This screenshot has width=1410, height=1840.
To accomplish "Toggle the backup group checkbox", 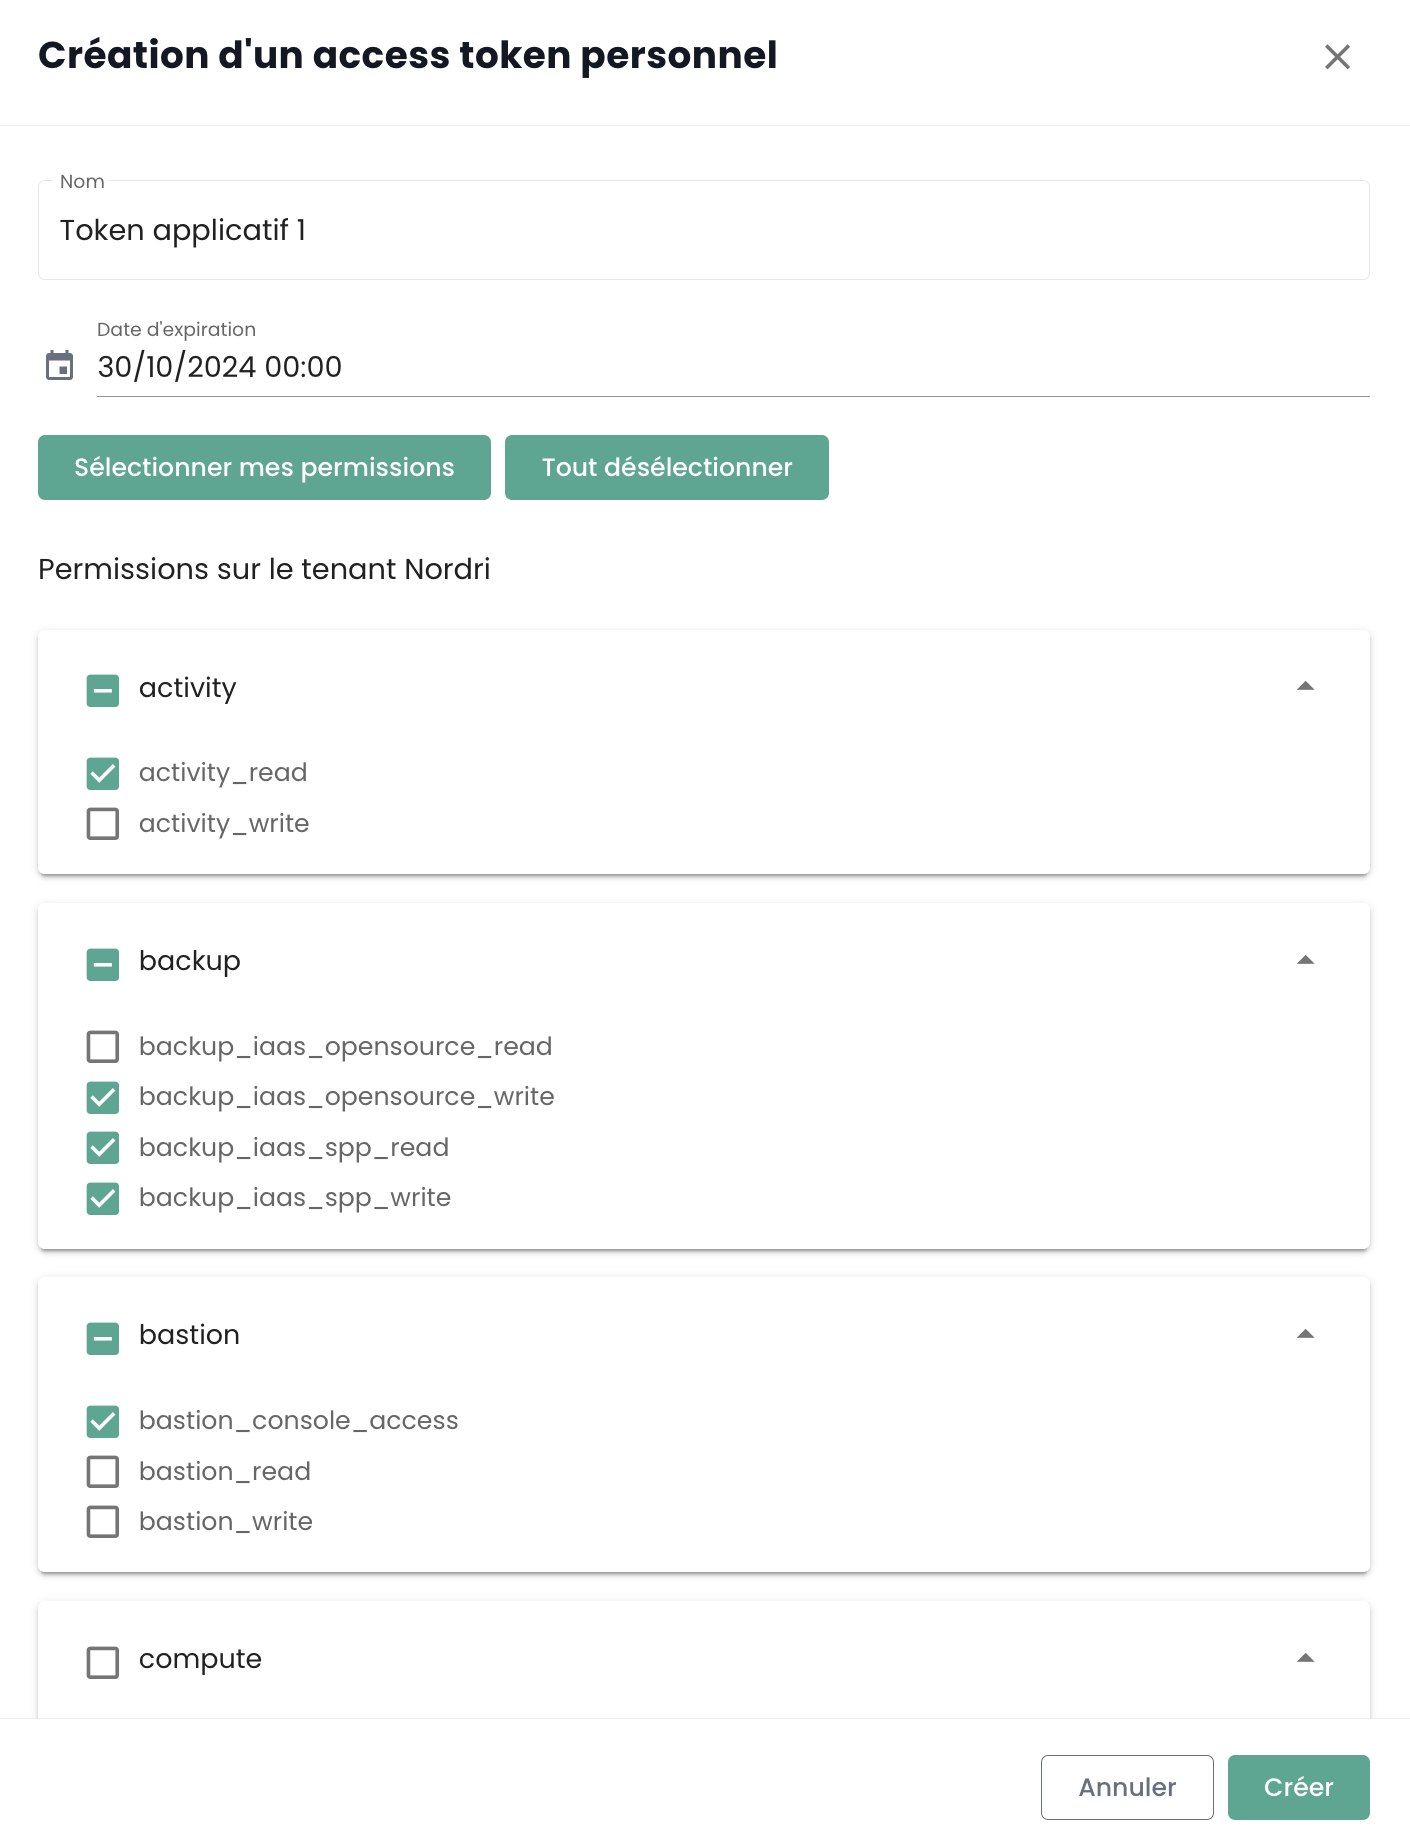I will coord(103,964).
